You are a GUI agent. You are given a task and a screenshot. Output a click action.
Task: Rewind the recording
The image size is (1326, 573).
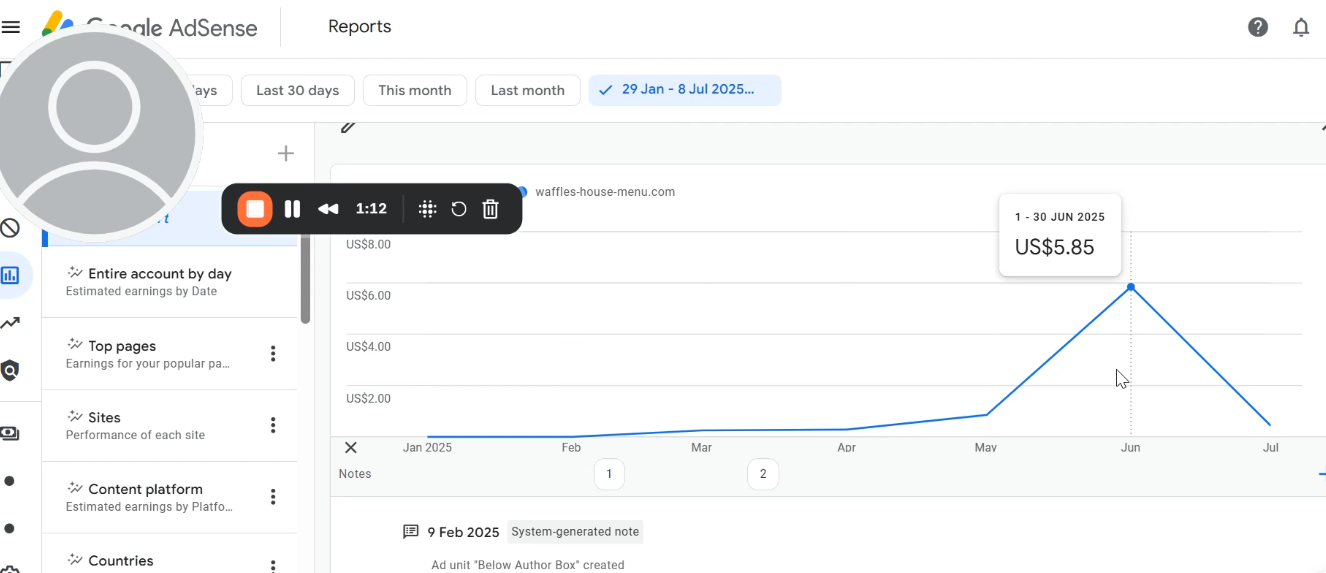(x=328, y=209)
